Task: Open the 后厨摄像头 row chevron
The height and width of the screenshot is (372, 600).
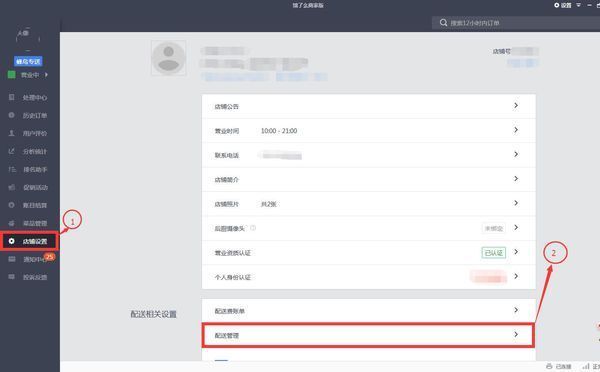Action: tap(516, 227)
